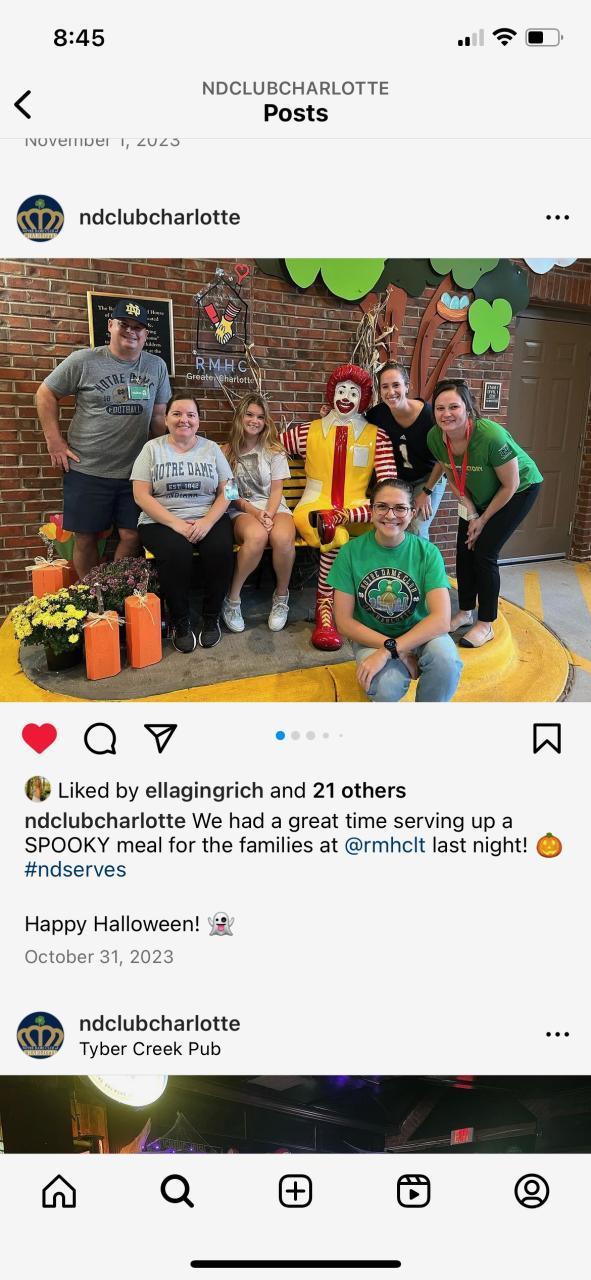591x1280 pixels.
Task: Open the Tyber Creek Pub location
Action: (x=150, y=1049)
